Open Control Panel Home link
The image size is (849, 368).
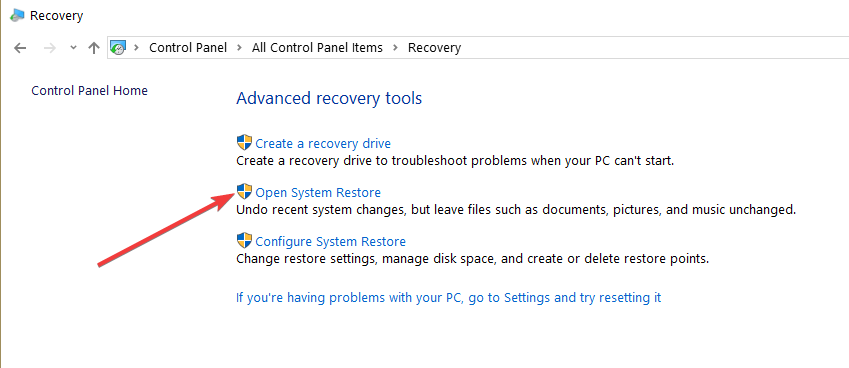point(89,90)
